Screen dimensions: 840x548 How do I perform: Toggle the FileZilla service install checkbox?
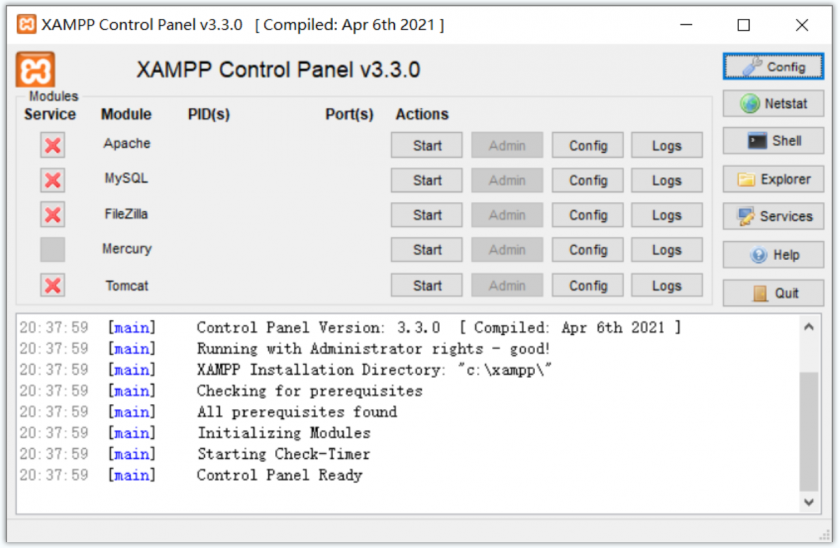(52, 215)
